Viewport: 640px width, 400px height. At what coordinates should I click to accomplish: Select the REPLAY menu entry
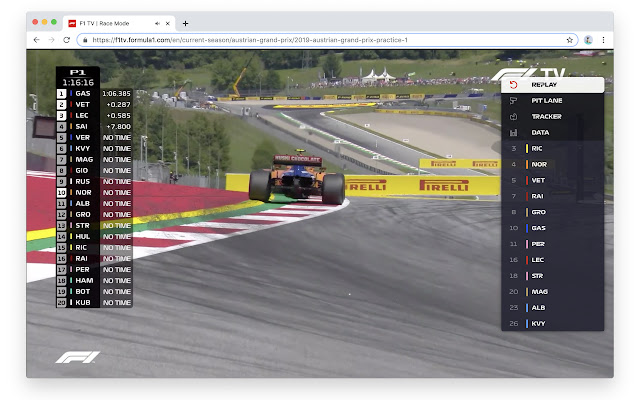click(553, 85)
